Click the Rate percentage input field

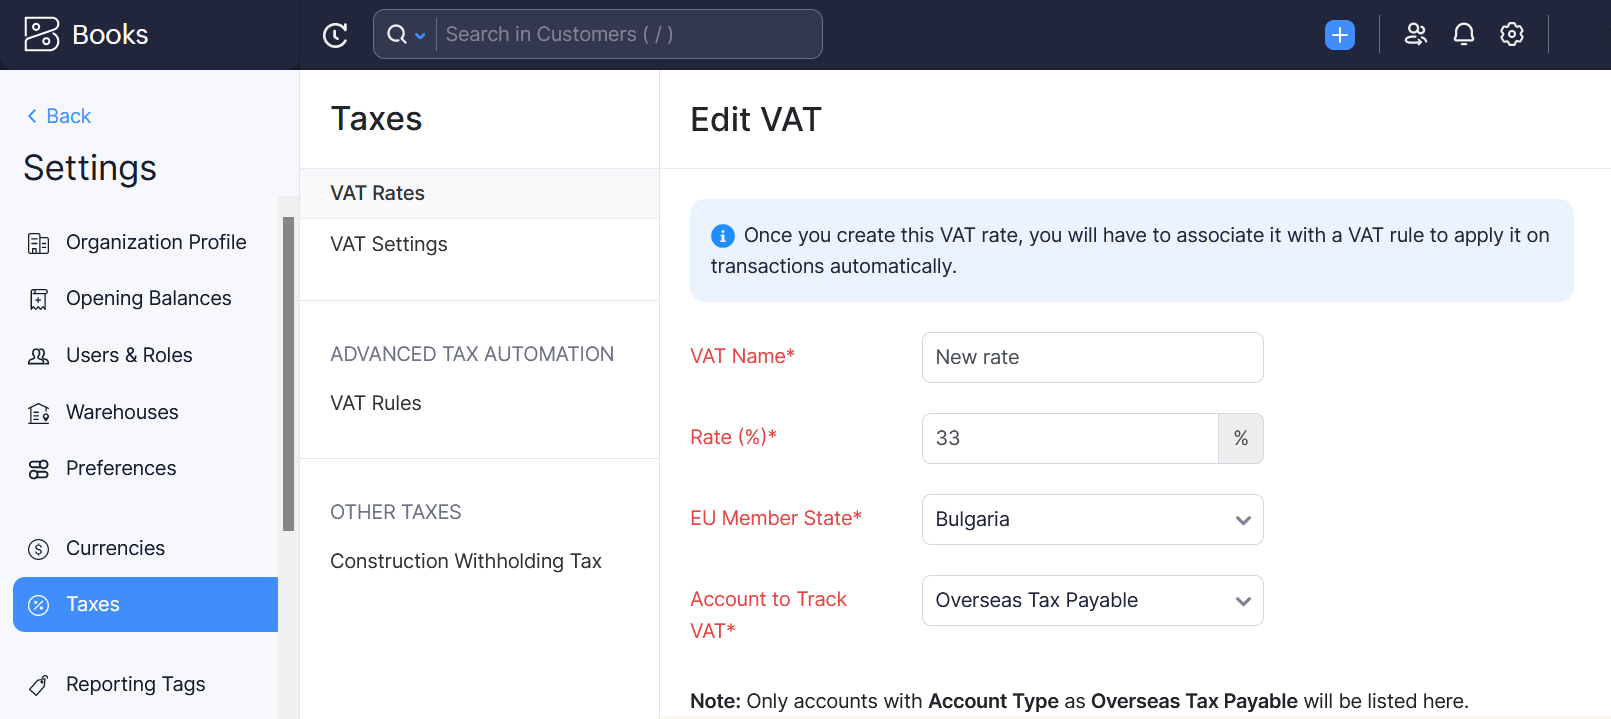pyautogui.click(x=1069, y=439)
